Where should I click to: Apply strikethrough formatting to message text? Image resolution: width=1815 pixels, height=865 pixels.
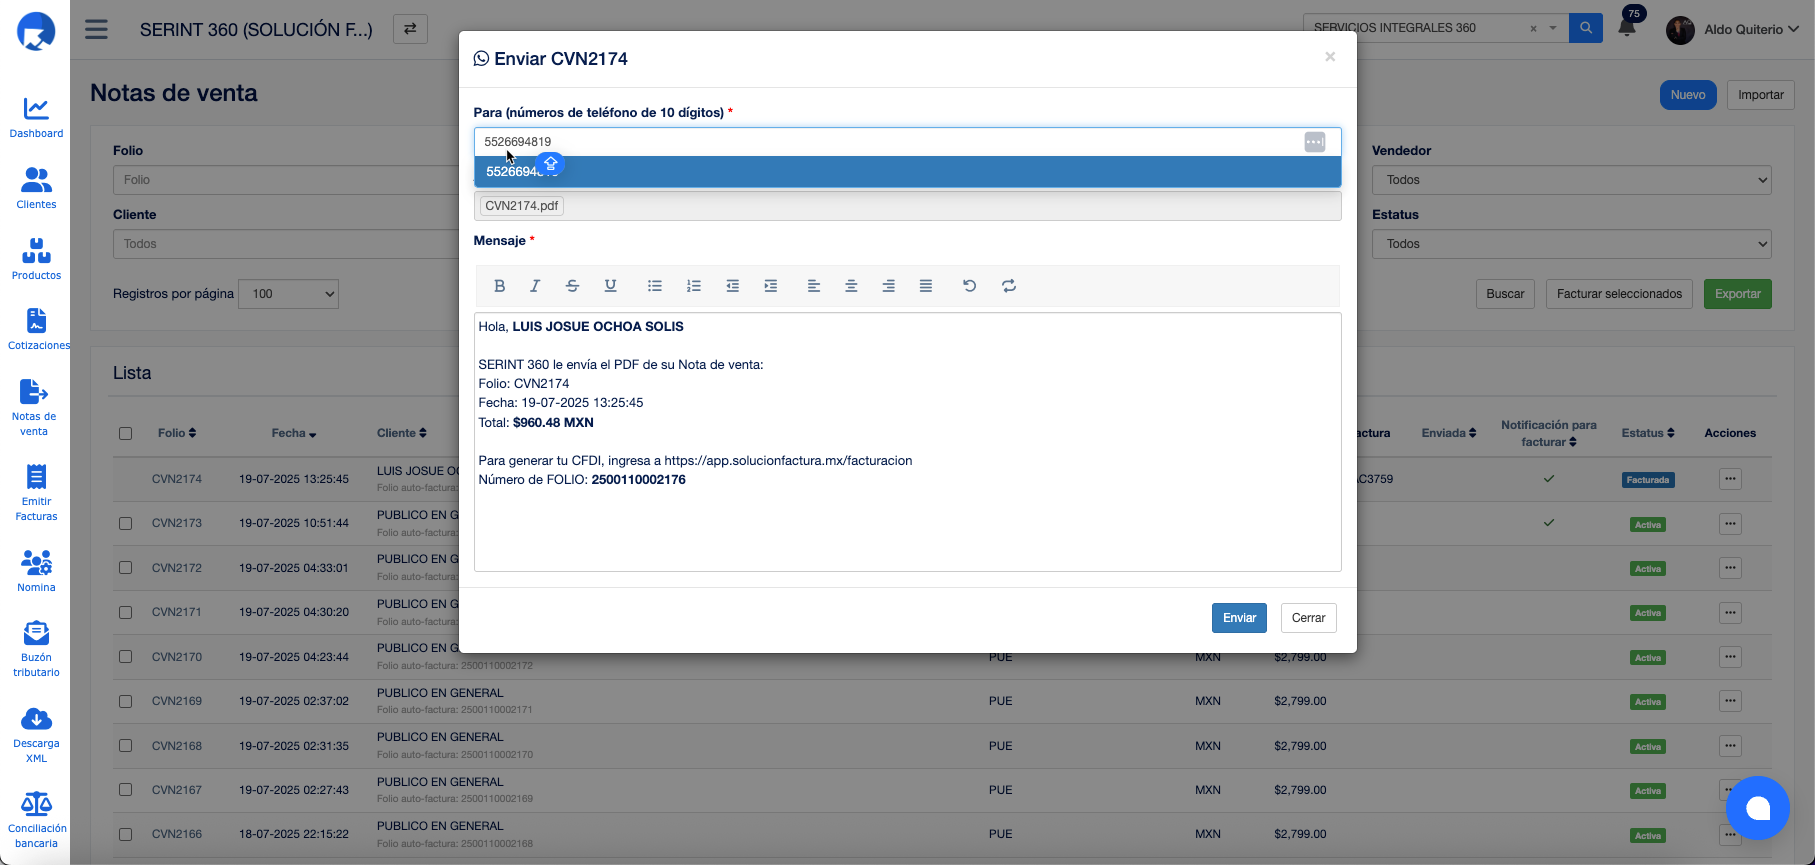point(572,286)
